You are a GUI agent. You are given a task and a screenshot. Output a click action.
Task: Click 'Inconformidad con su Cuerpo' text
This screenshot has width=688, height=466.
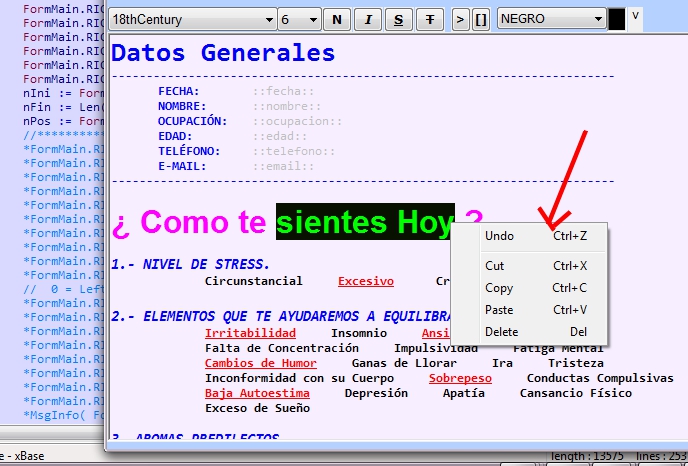coord(299,378)
